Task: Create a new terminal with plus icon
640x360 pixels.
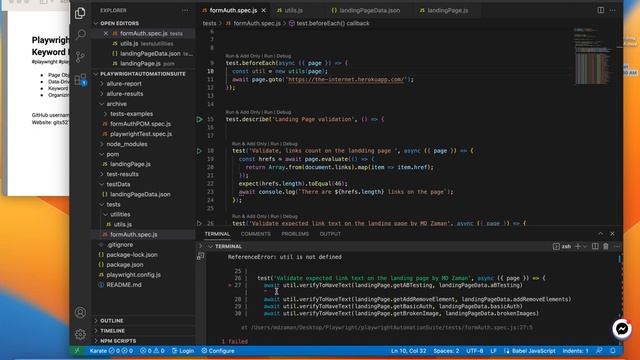Action: (578, 247)
